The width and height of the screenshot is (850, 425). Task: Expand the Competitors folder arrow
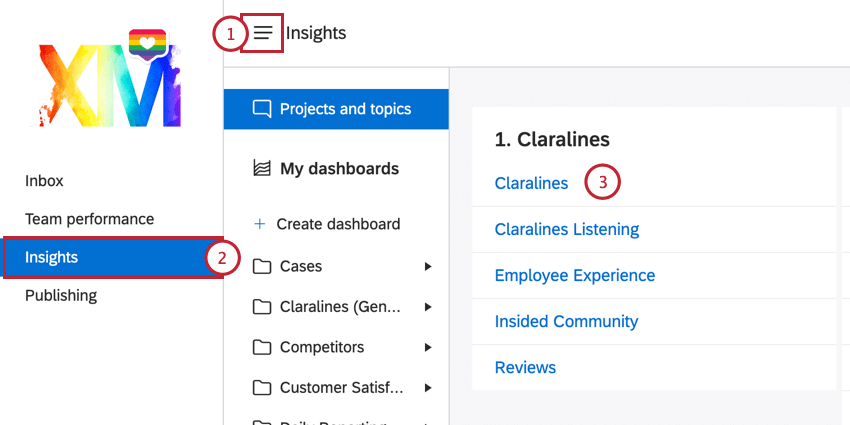pos(428,347)
